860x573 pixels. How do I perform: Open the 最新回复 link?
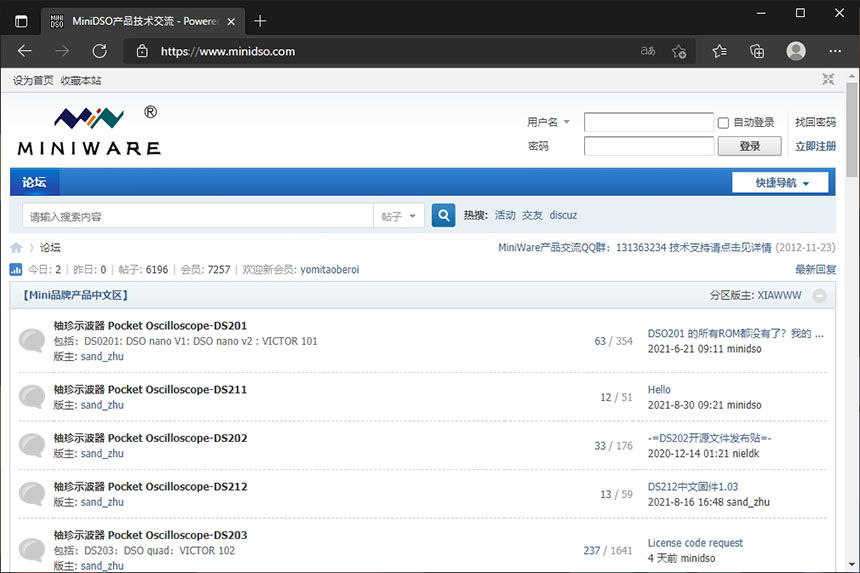tap(816, 269)
